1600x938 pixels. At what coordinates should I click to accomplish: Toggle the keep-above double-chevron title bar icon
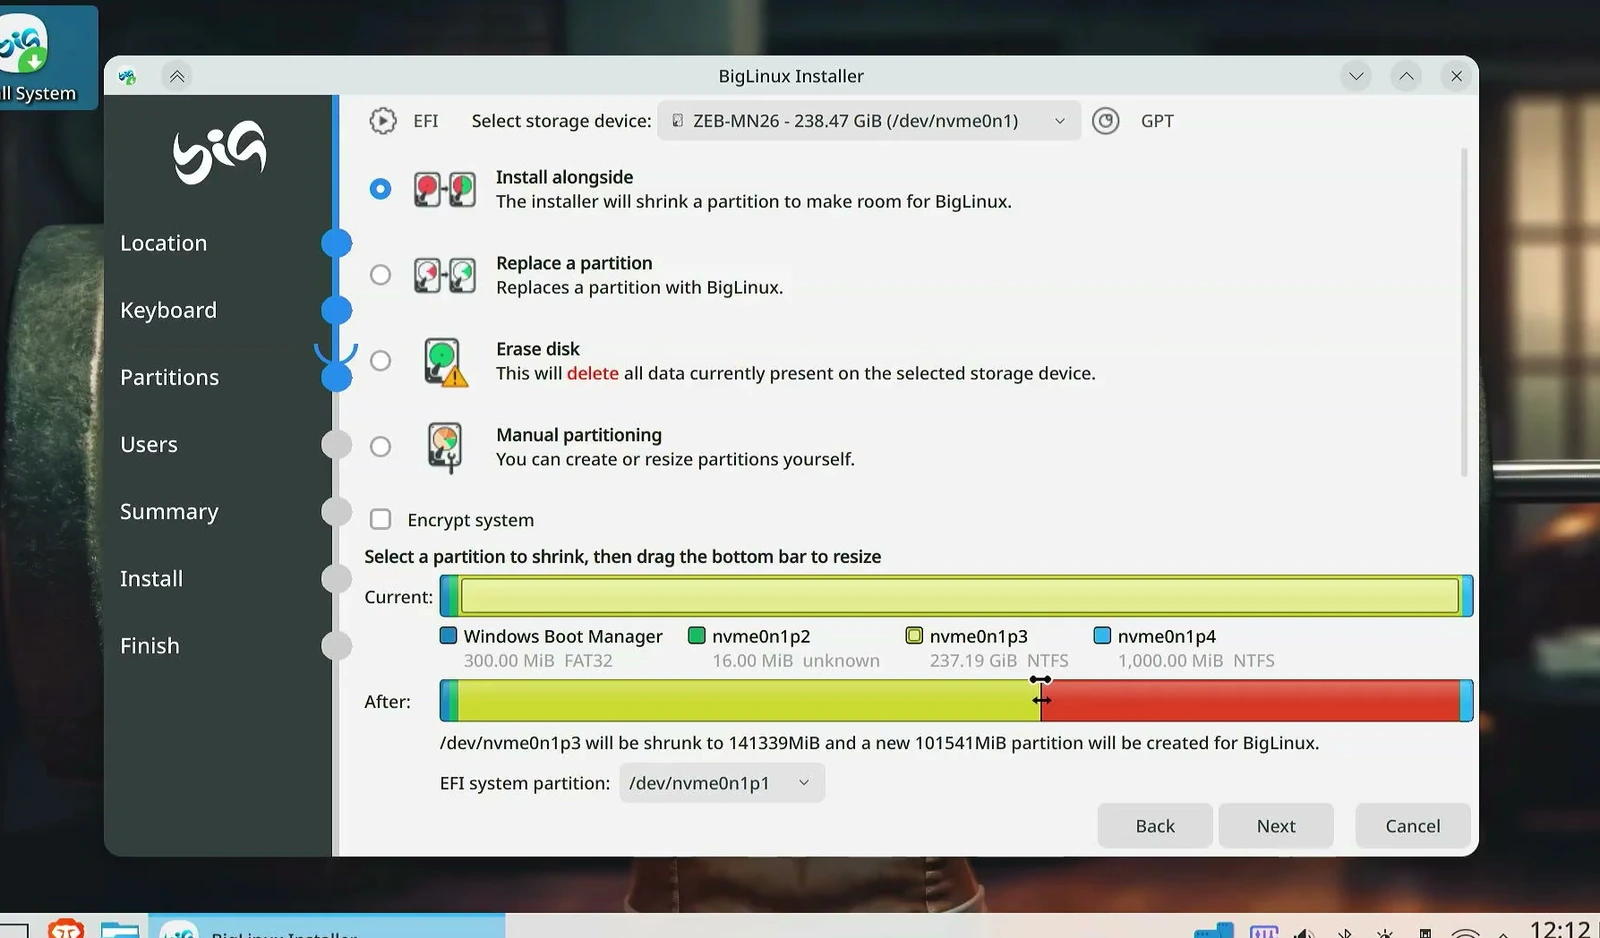[177, 76]
